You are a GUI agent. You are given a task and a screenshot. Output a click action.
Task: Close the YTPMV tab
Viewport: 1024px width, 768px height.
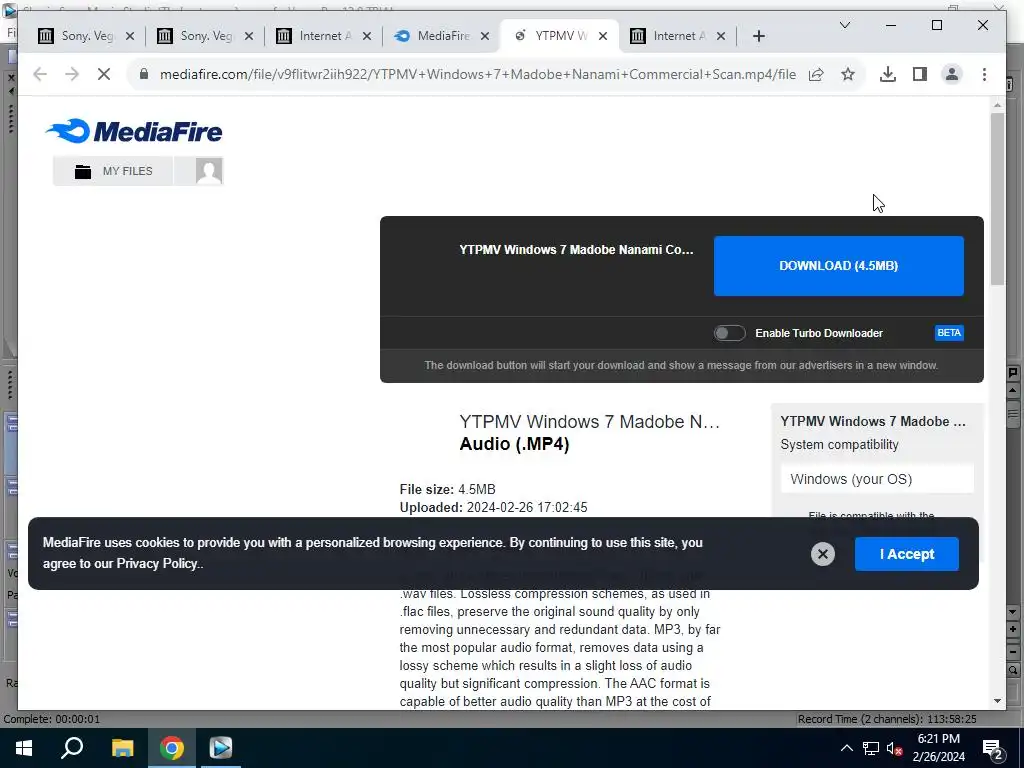603,37
